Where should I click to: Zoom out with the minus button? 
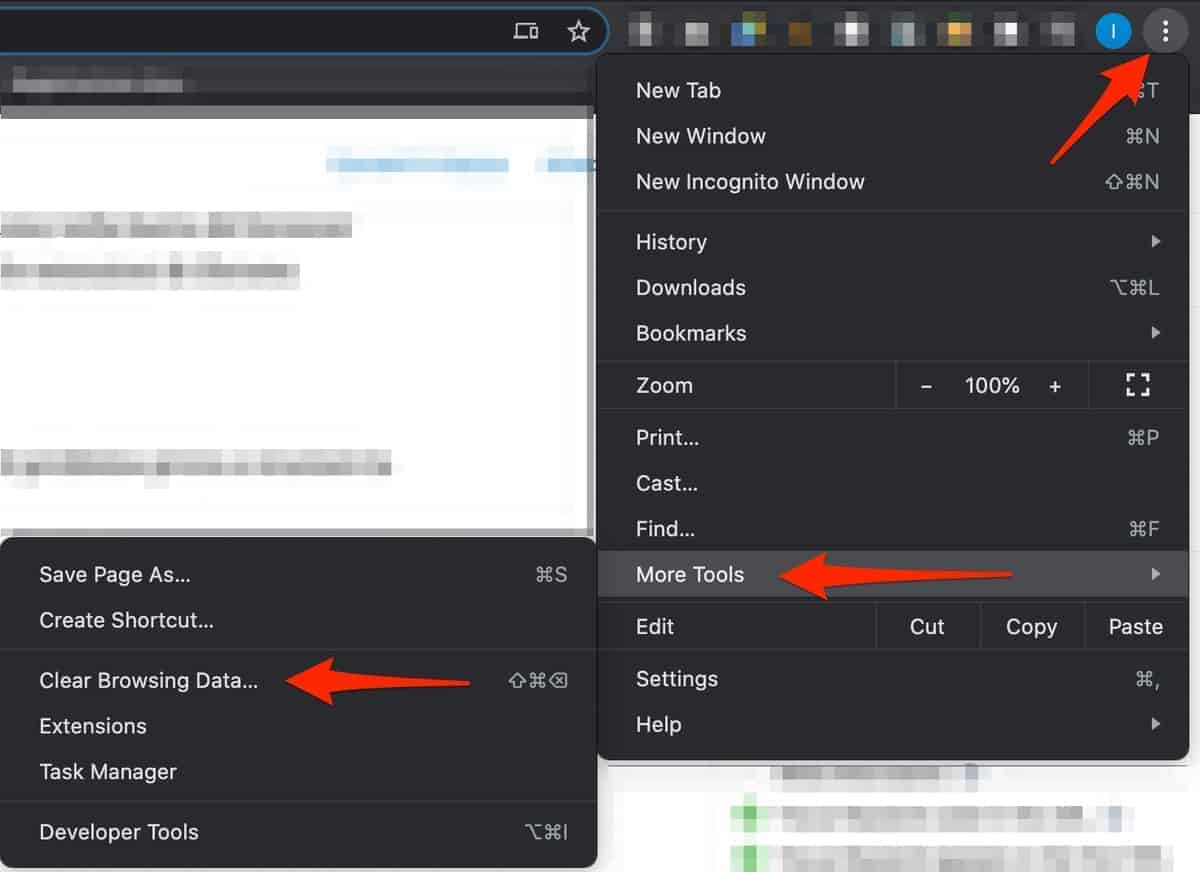[926, 386]
